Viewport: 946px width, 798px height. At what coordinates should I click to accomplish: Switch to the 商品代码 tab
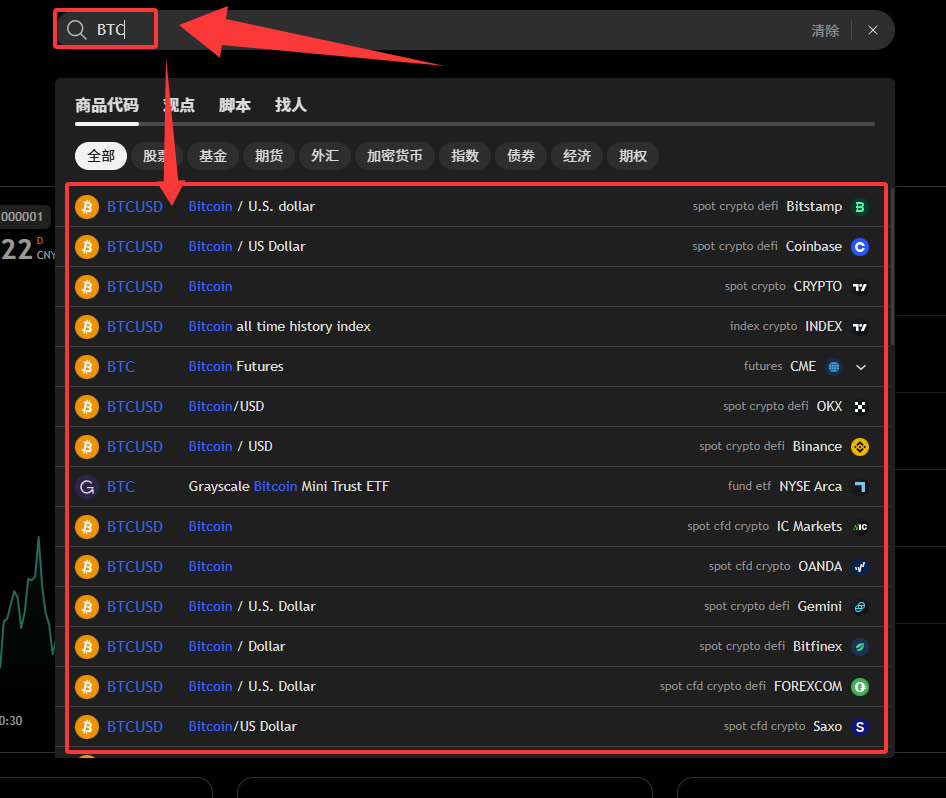pyautogui.click(x=107, y=105)
